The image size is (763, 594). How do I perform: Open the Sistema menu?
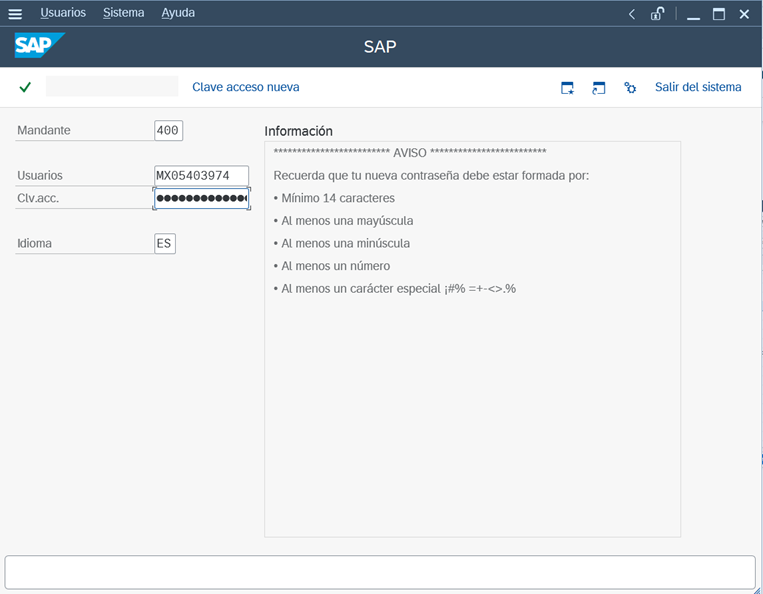(x=124, y=13)
